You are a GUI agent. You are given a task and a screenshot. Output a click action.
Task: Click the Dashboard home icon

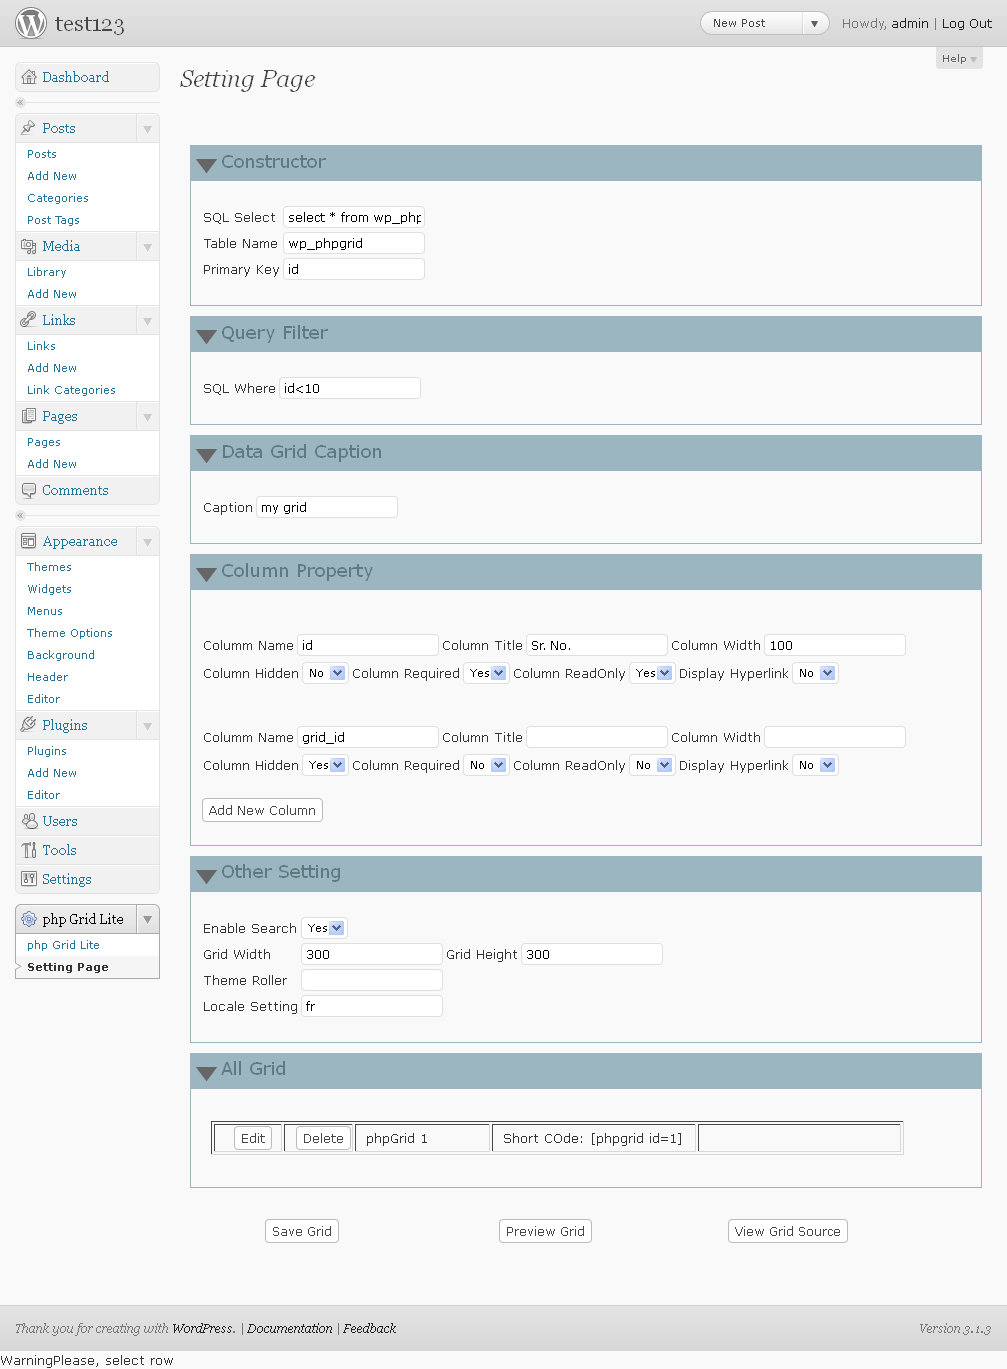tap(29, 77)
